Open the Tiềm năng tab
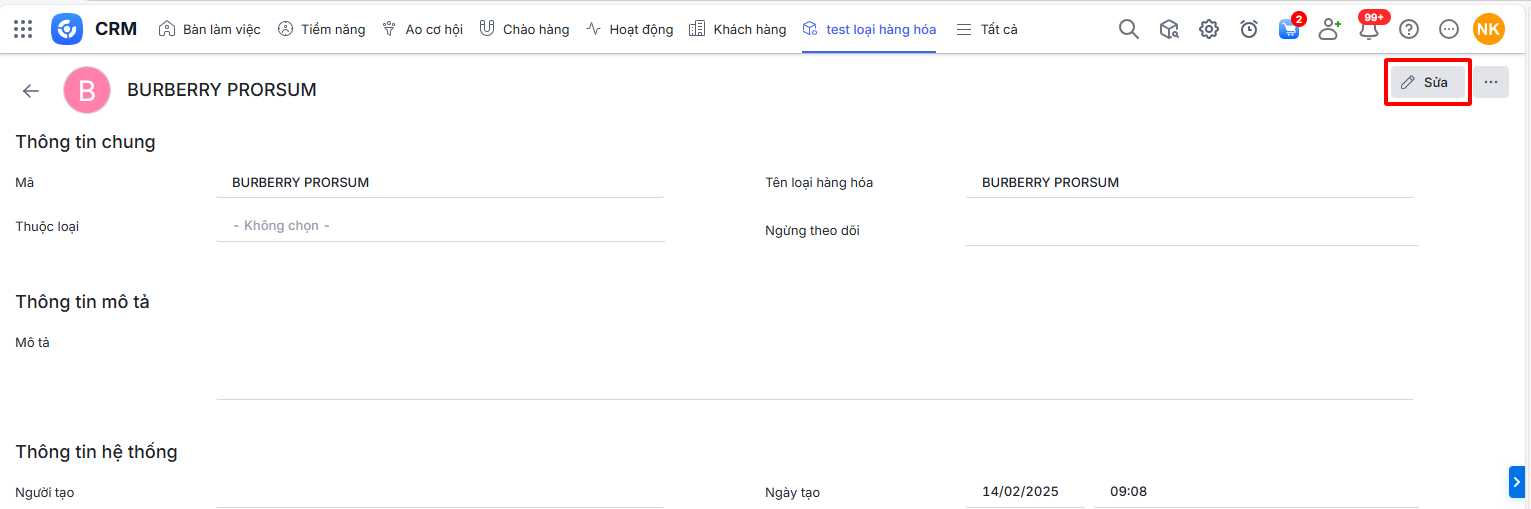Image resolution: width=1531 pixels, height=509 pixels. [x=322, y=29]
